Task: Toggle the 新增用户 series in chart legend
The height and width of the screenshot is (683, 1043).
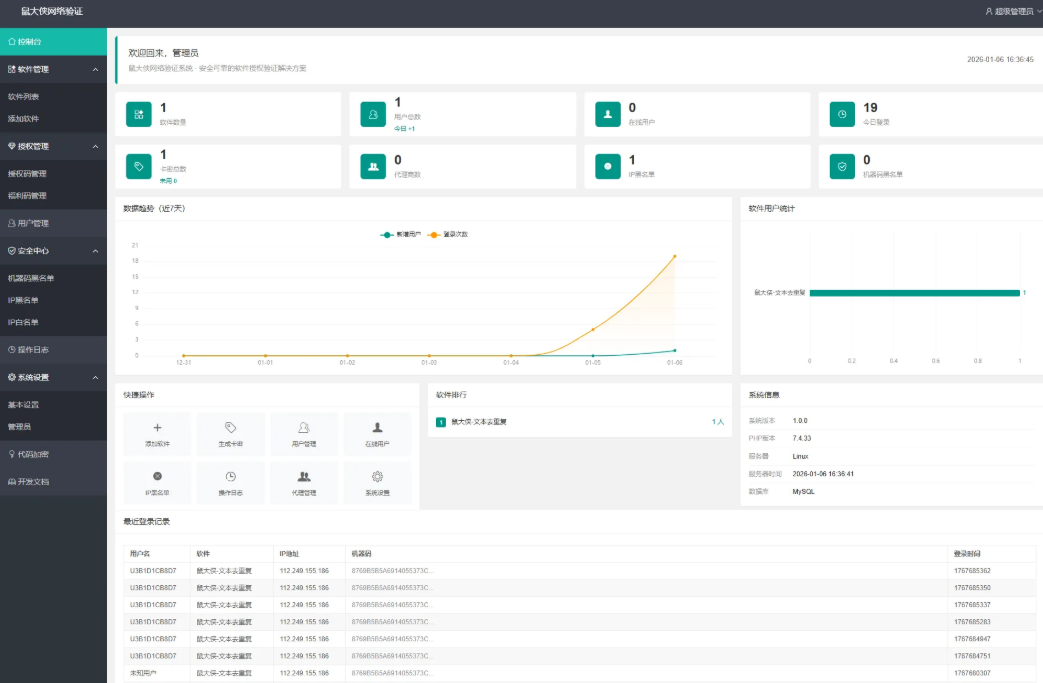Action: click(x=401, y=234)
